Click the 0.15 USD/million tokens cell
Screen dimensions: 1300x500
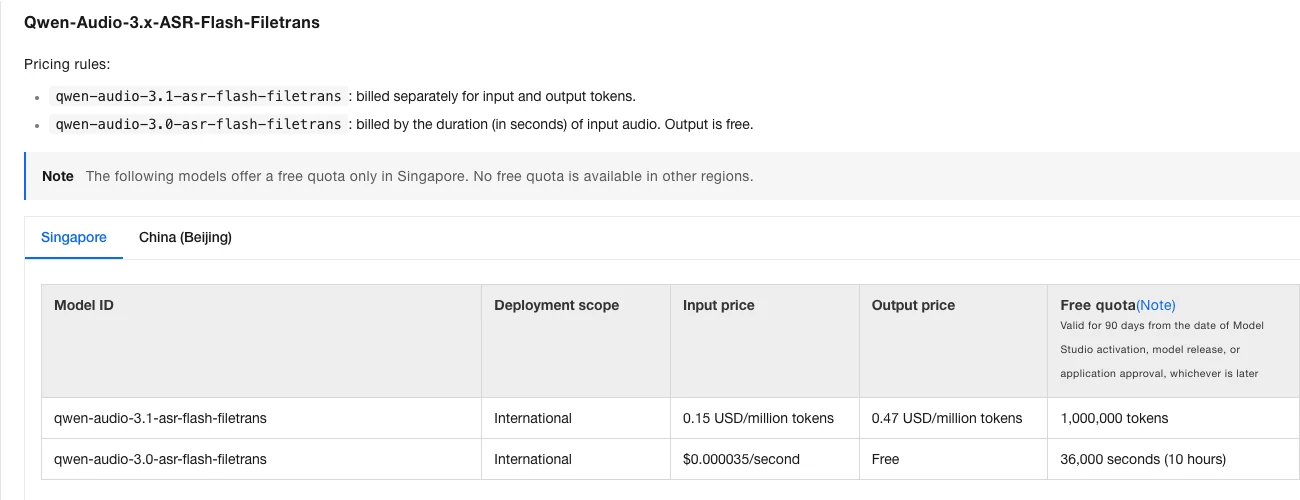coord(765,418)
